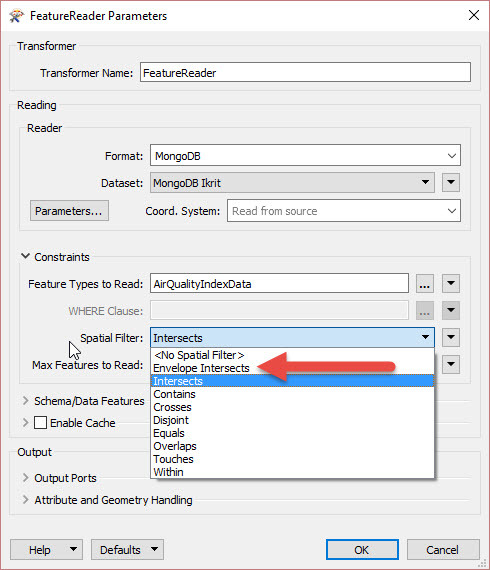Click the Parameters... button
The image size is (490, 570).
point(69,211)
